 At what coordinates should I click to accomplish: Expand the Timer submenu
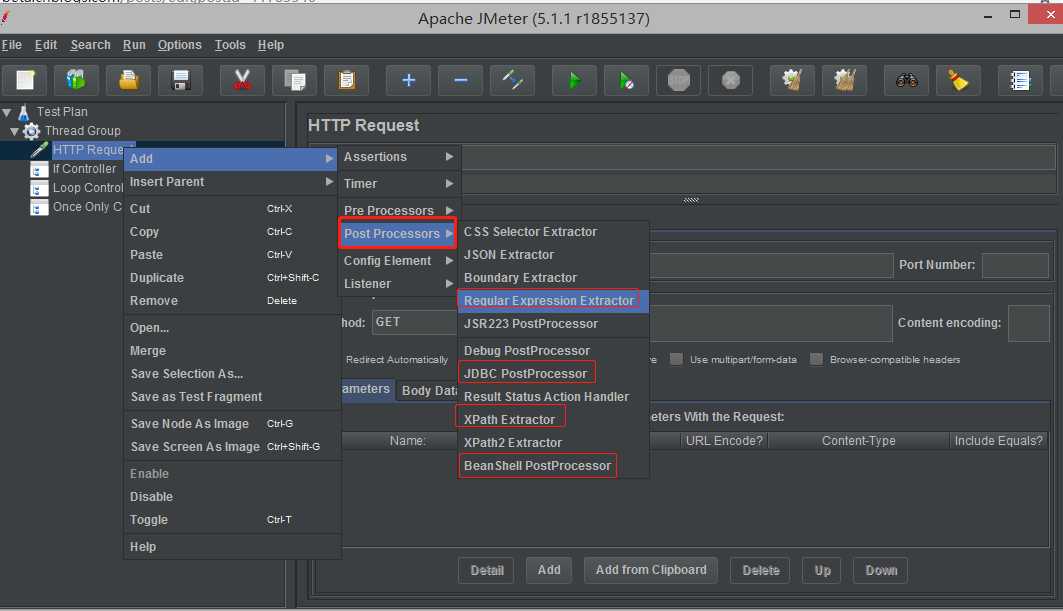click(399, 184)
